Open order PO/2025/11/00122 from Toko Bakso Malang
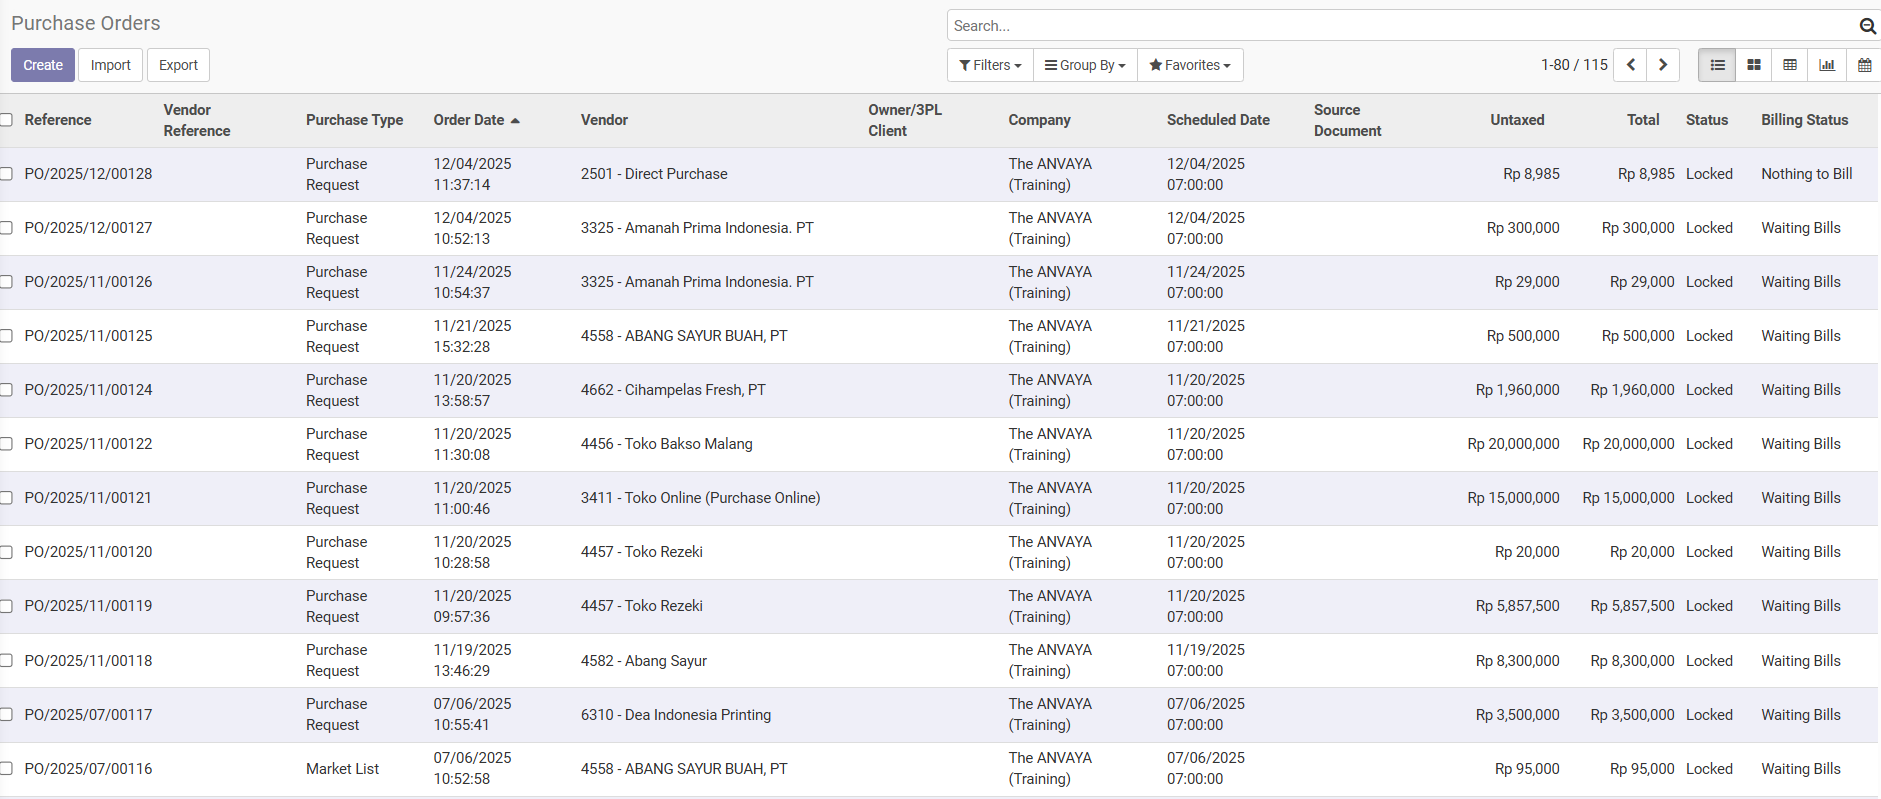 coord(88,444)
